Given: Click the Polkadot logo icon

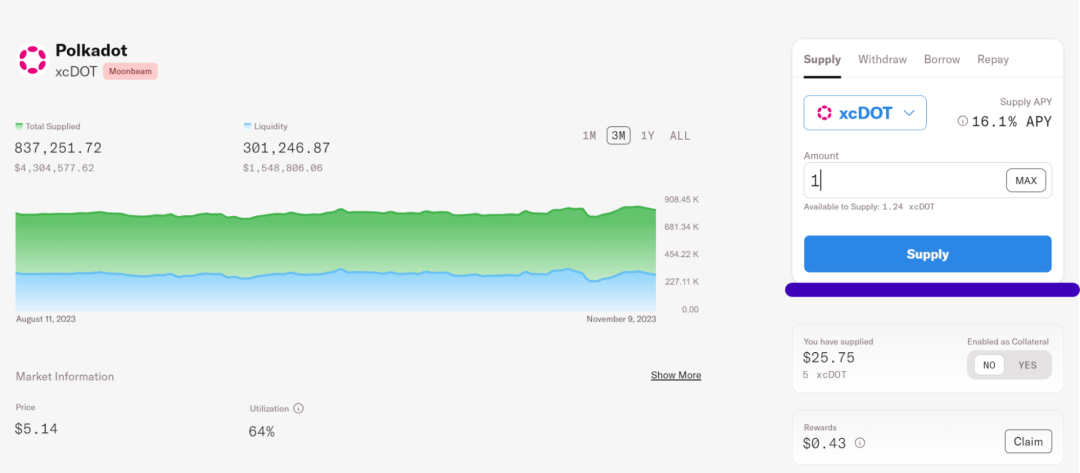Looking at the screenshot, I should pos(32,60).
